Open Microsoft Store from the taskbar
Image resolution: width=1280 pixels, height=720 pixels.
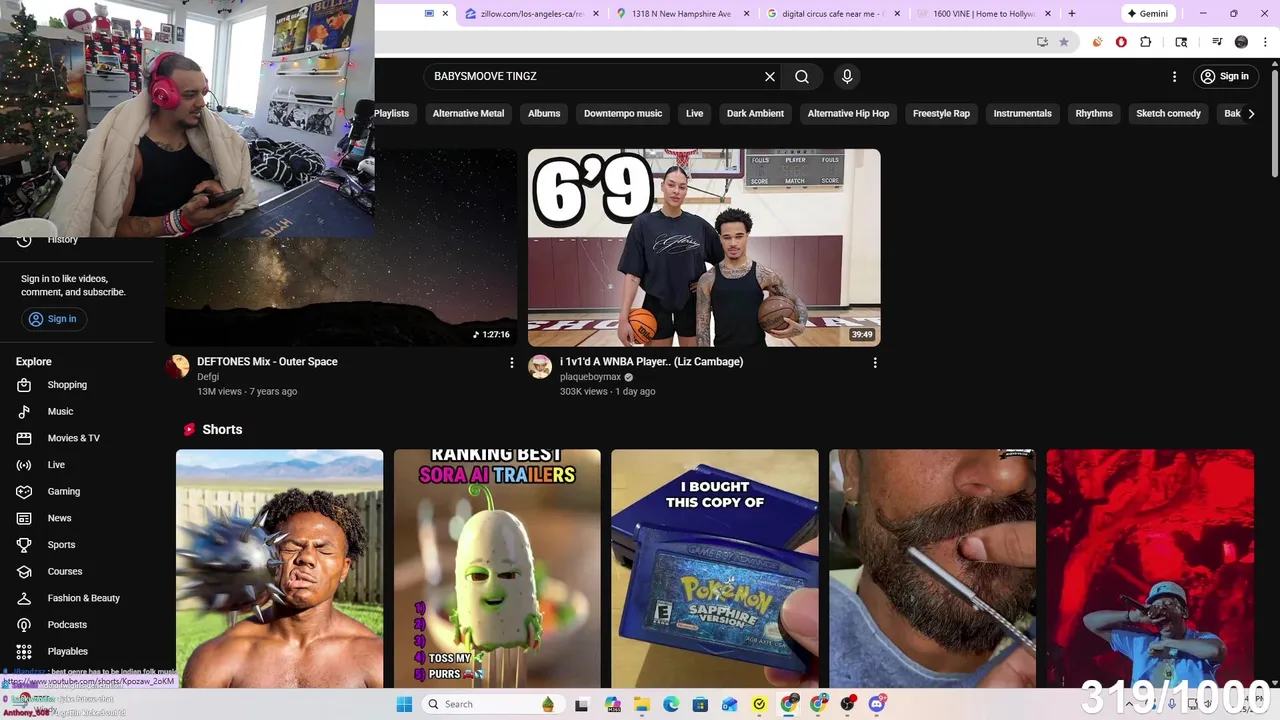tap(700, 704)
